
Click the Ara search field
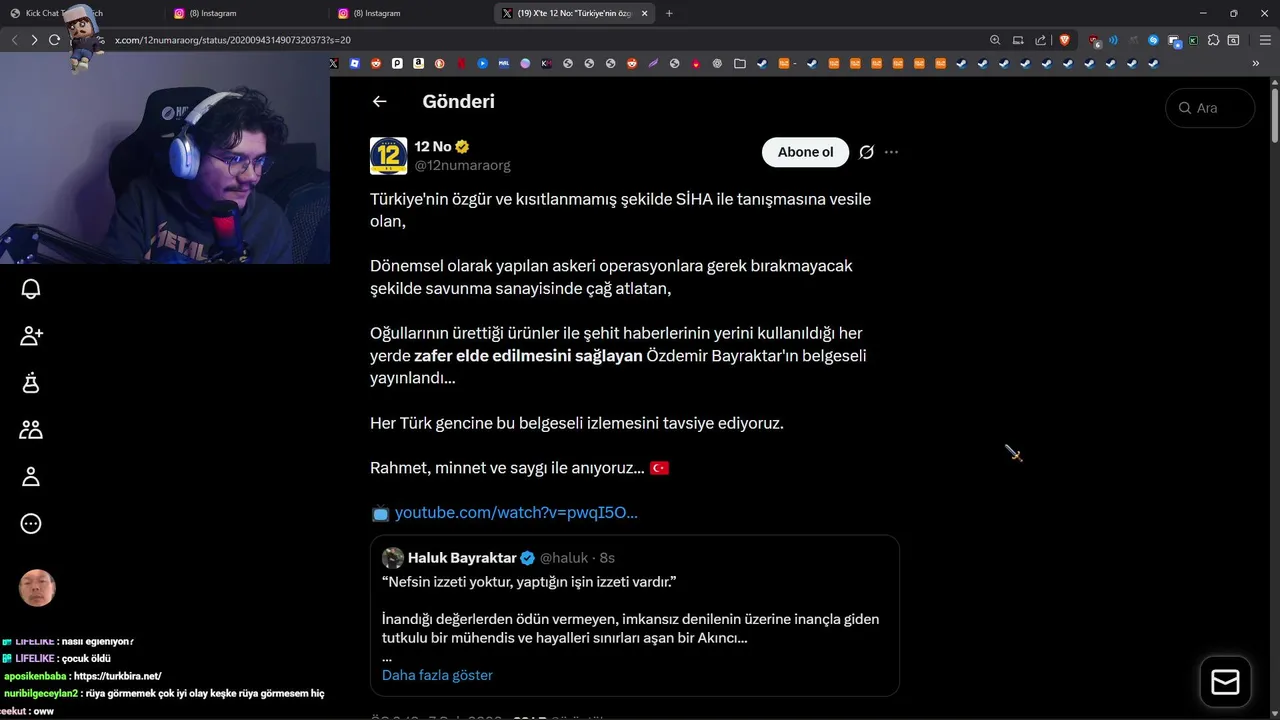coord(1210,108)
